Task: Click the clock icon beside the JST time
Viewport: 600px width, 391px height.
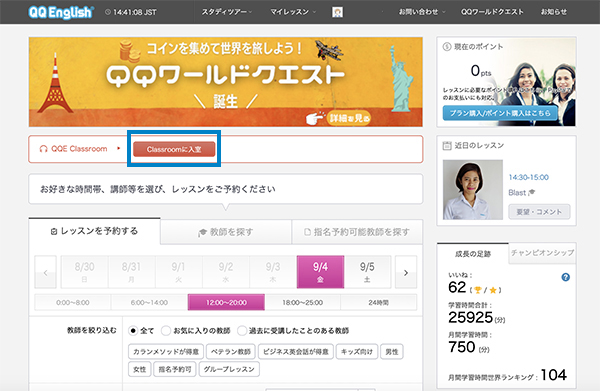Action: 108,12
